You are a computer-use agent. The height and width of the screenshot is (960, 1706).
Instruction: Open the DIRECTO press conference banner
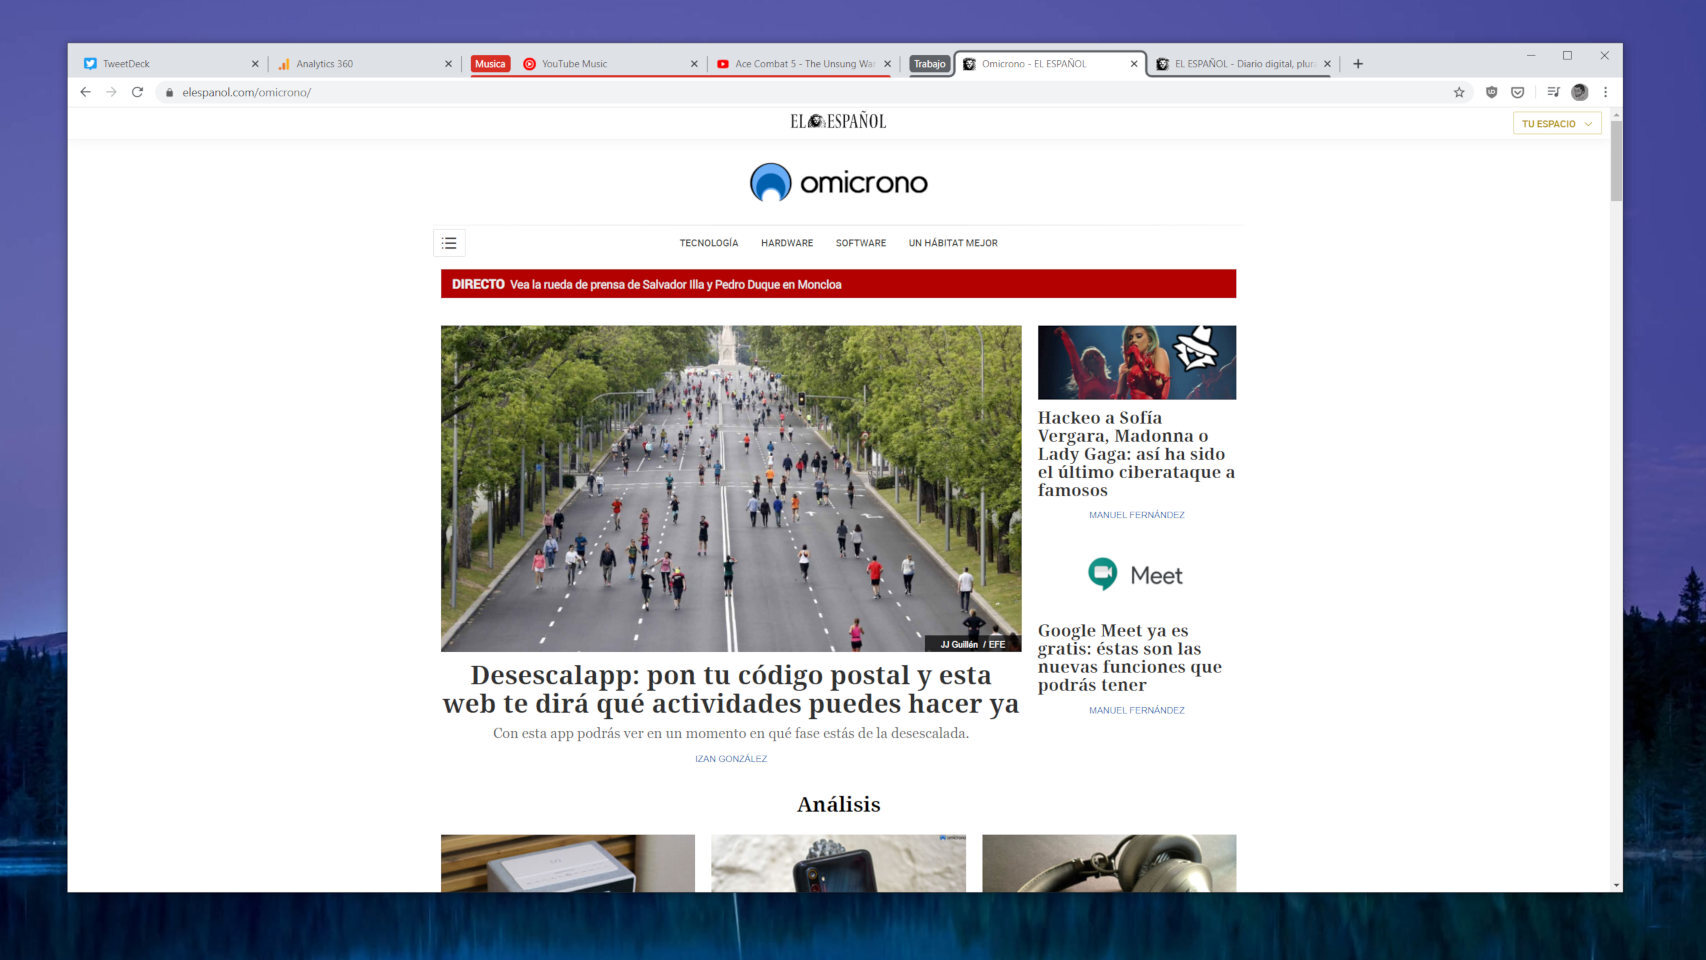click(x=838, y=284)
